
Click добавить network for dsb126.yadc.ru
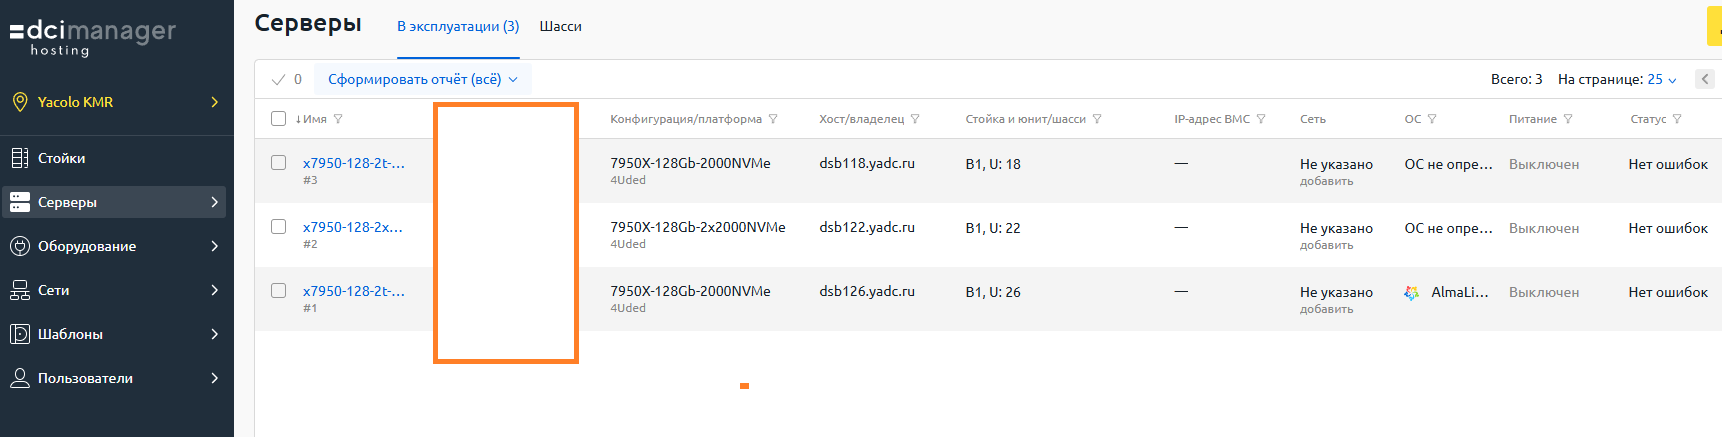(1327, 309)
